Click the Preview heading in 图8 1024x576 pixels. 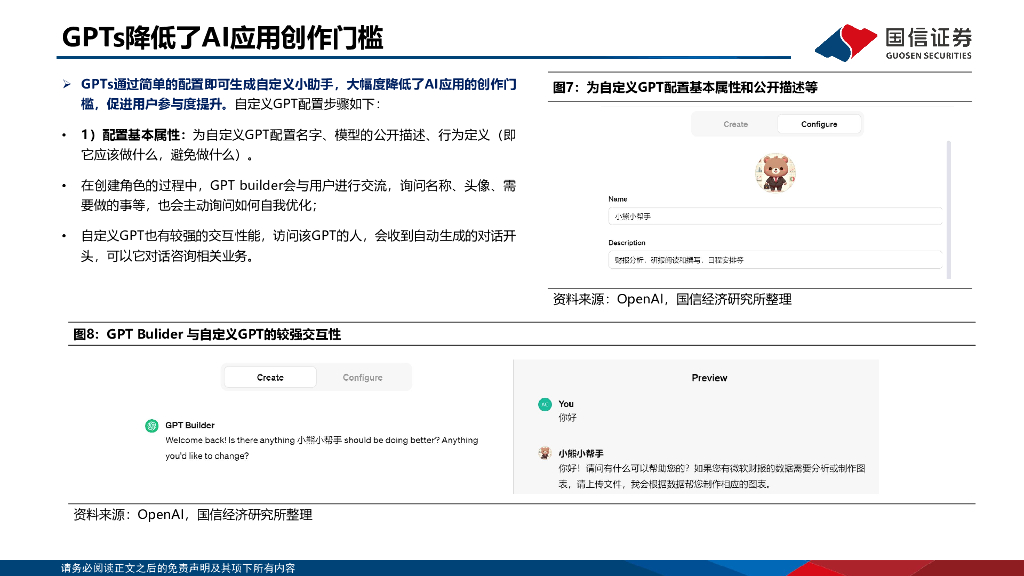(x=709, y=378)
